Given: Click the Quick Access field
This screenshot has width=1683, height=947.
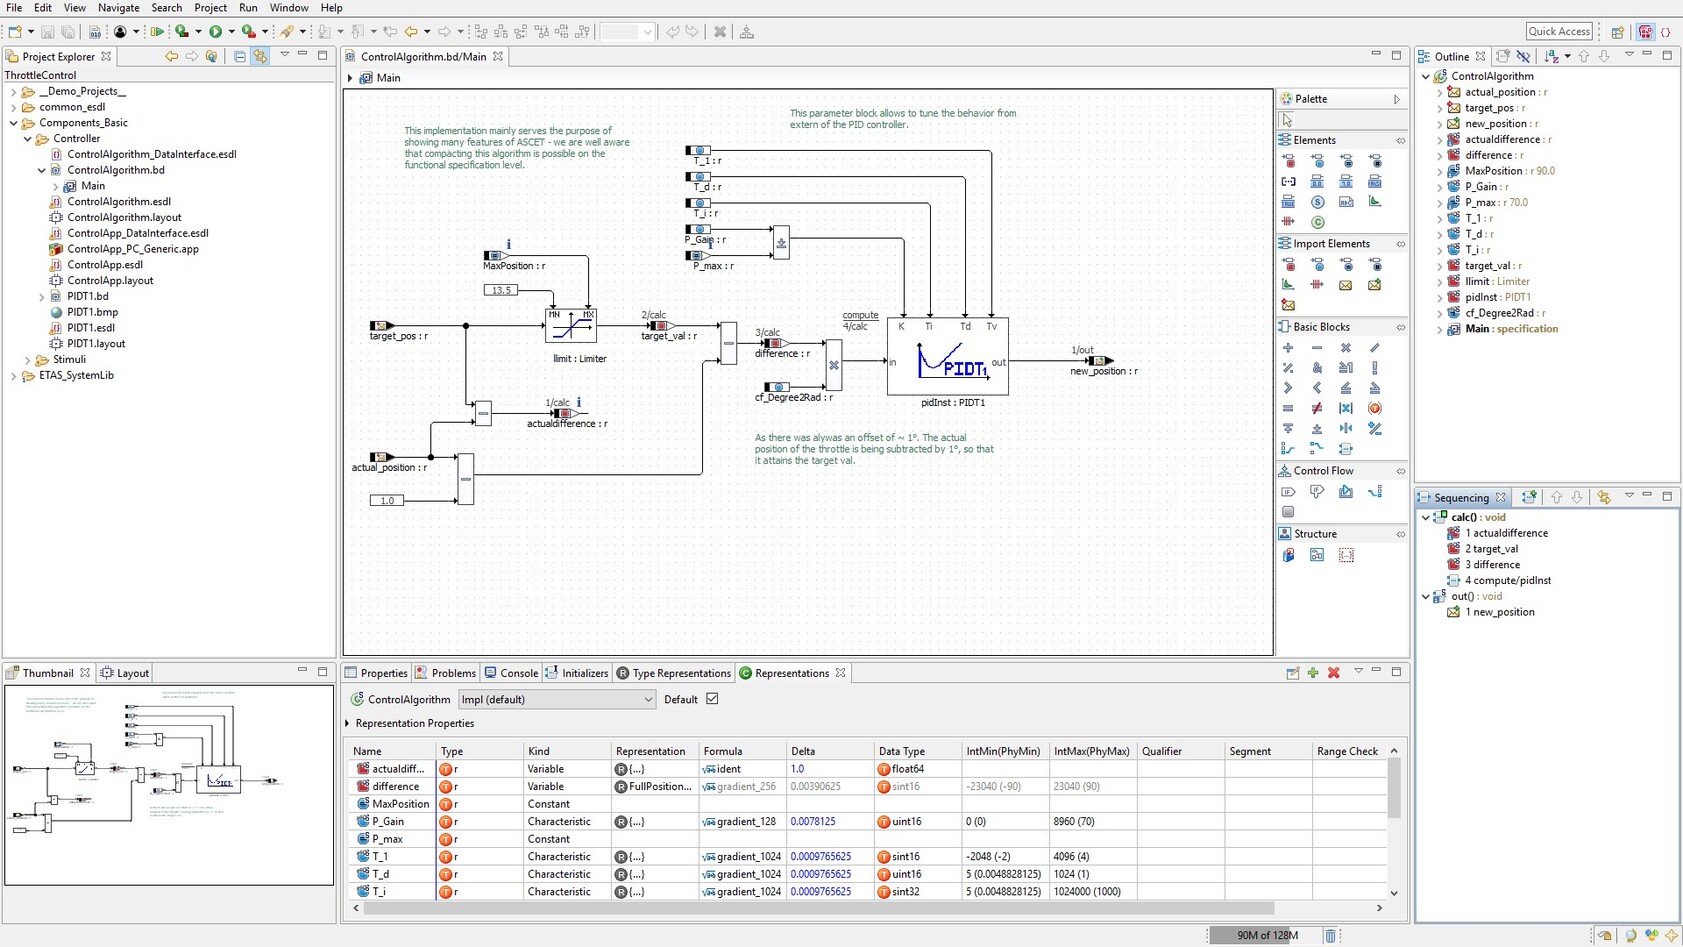Looking at the screenshot, I should 1559,31.
